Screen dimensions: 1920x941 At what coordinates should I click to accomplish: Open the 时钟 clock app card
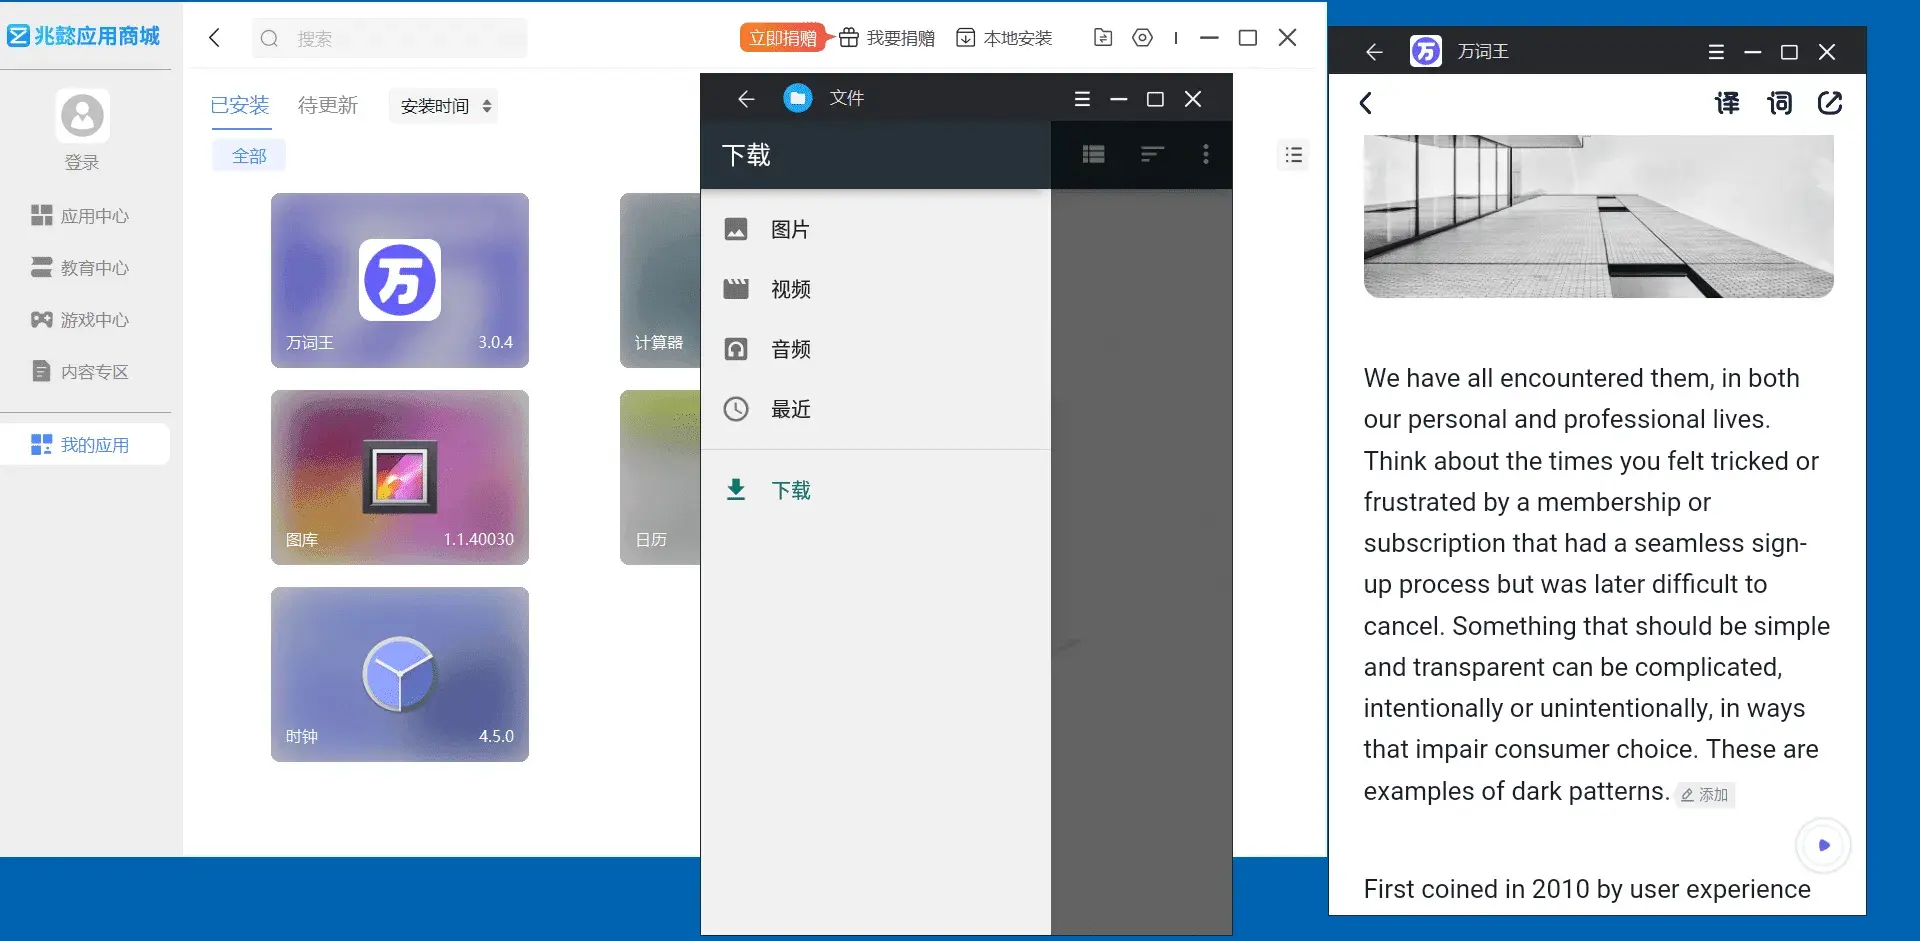pyautogui.click(x=399, y=674)
